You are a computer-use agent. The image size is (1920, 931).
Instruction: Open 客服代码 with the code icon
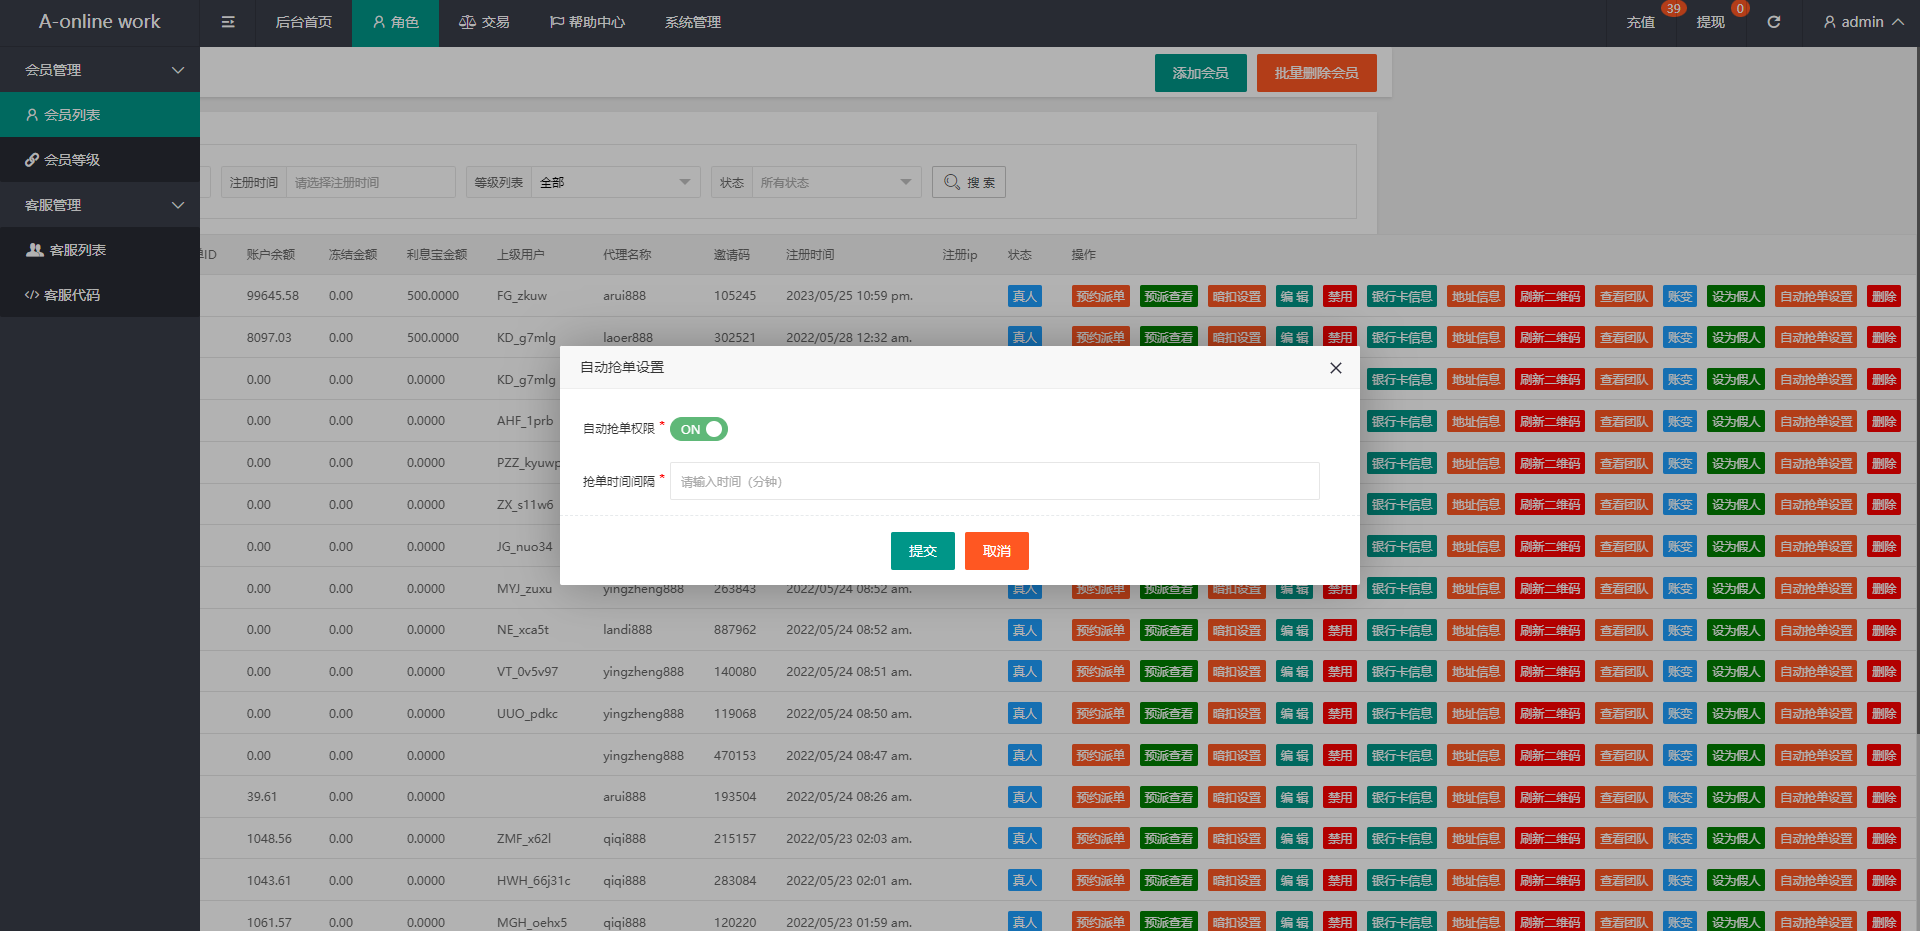click(100, 295)
